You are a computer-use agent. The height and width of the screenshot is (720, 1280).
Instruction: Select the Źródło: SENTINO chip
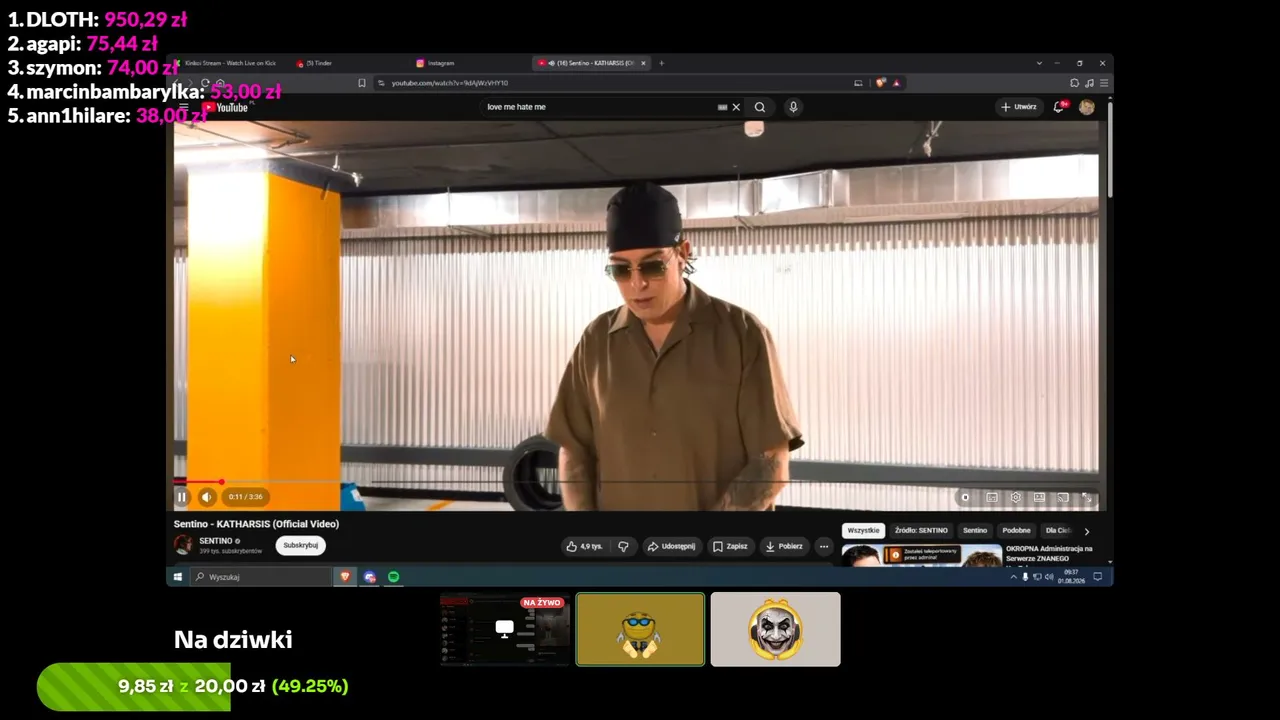click(921, 531)
